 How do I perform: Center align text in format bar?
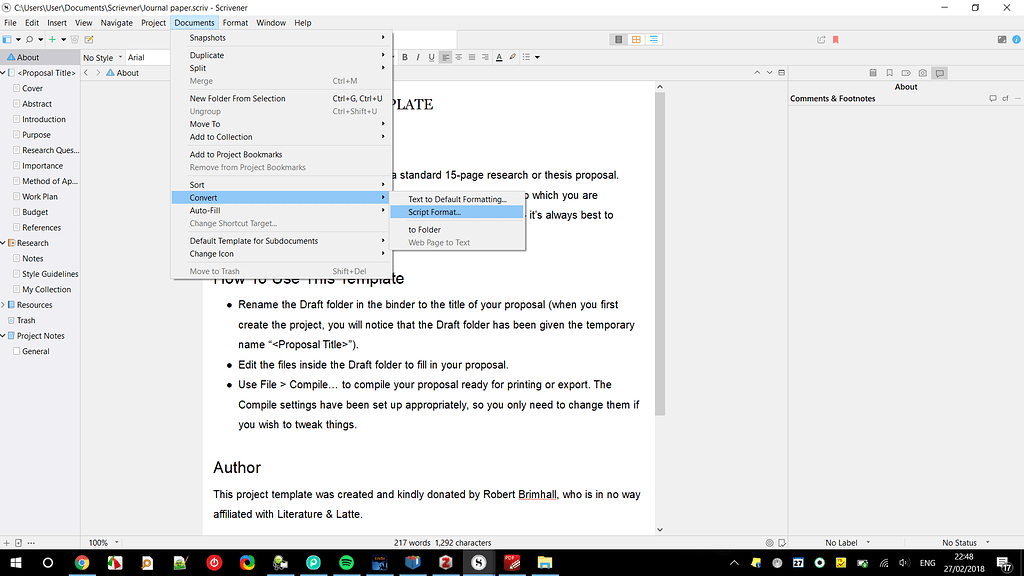(458, 57)
